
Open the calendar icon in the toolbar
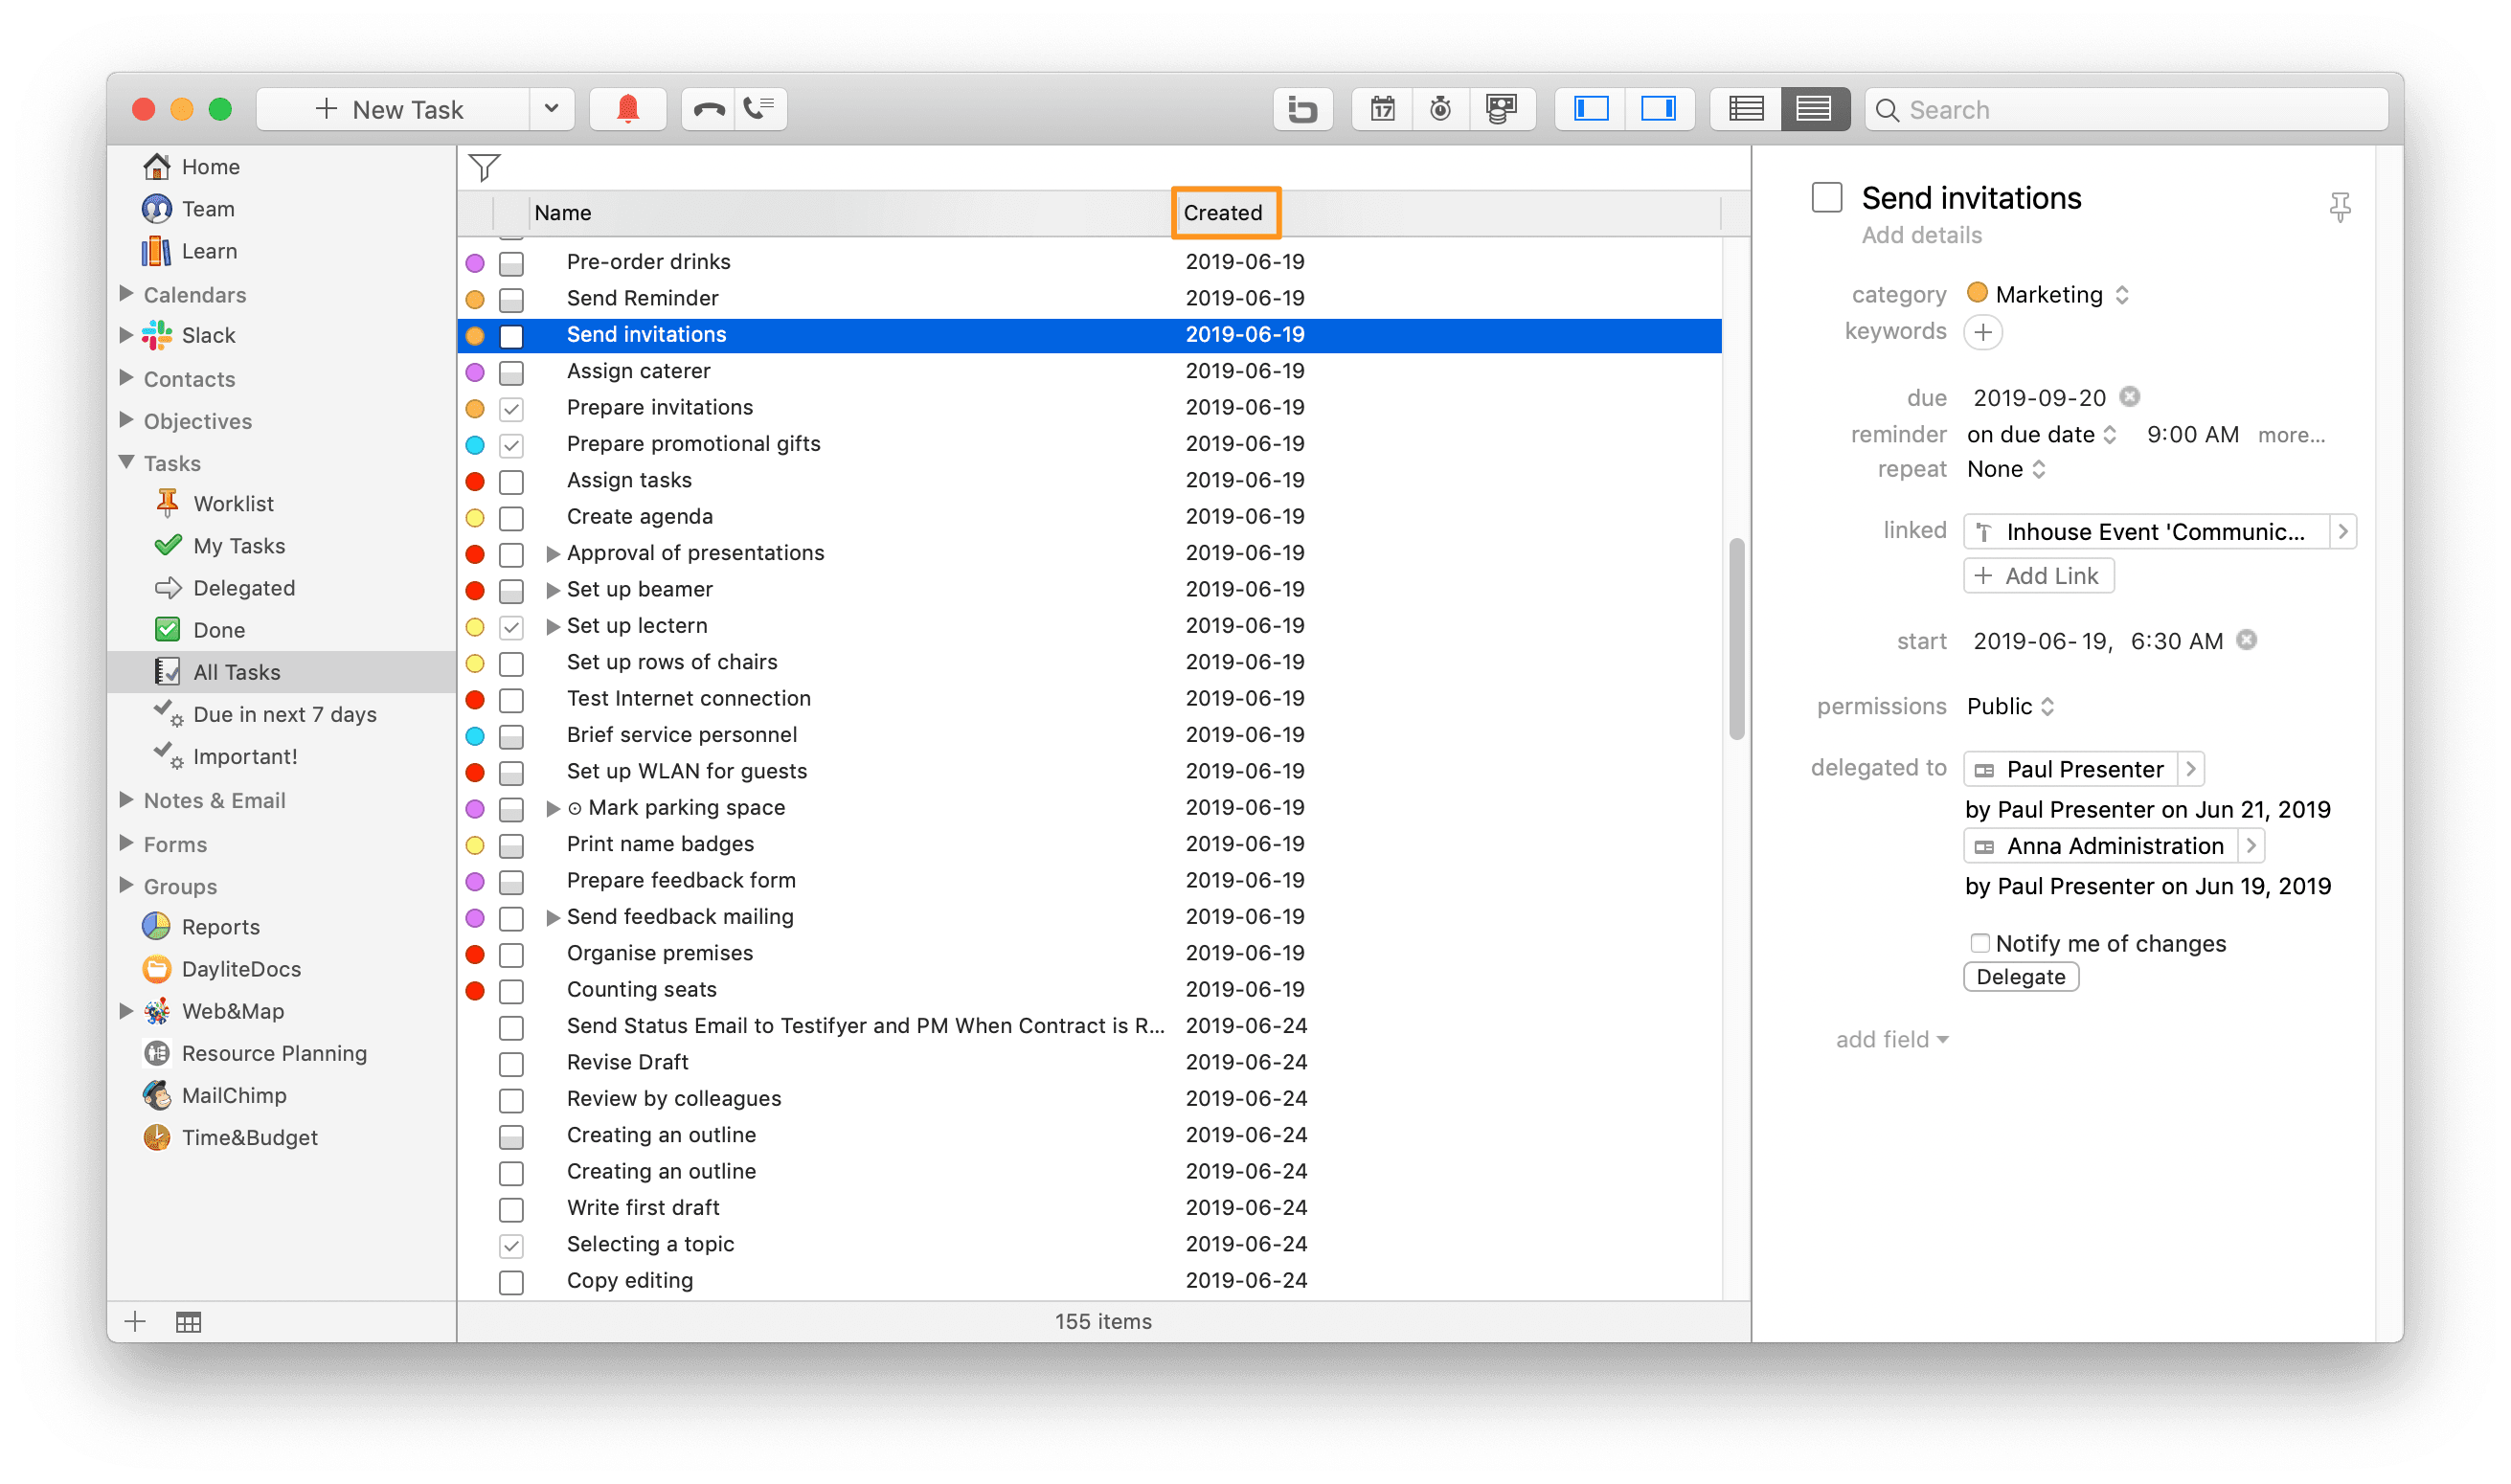(1382, 109)
